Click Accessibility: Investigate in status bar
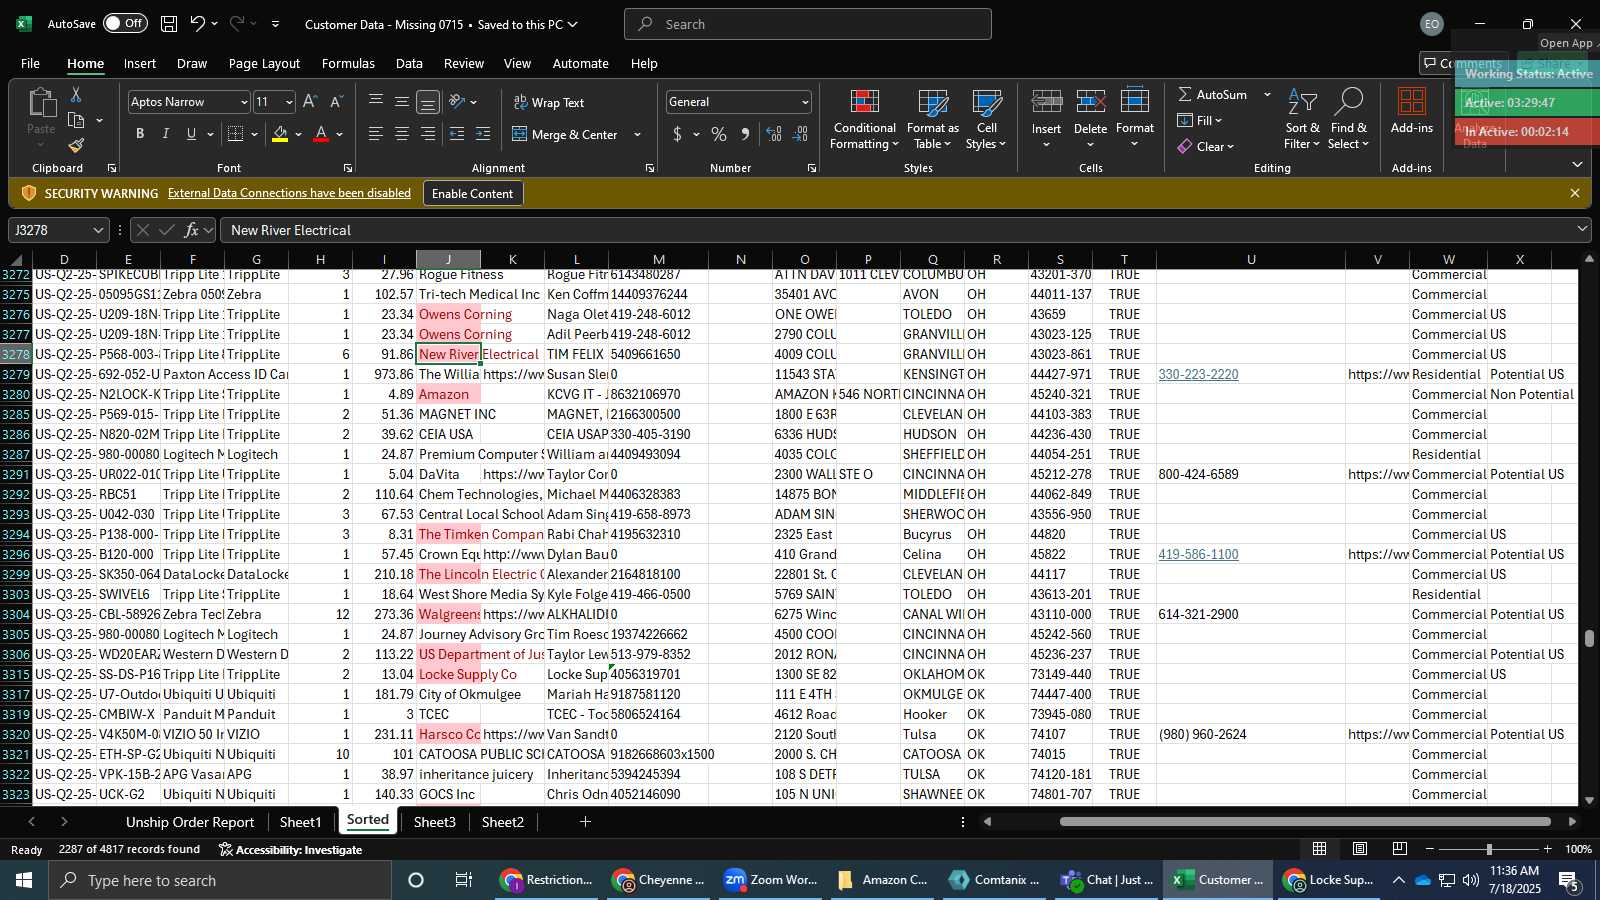Screen dimensions: 1600x900 [x=290, y=849]
